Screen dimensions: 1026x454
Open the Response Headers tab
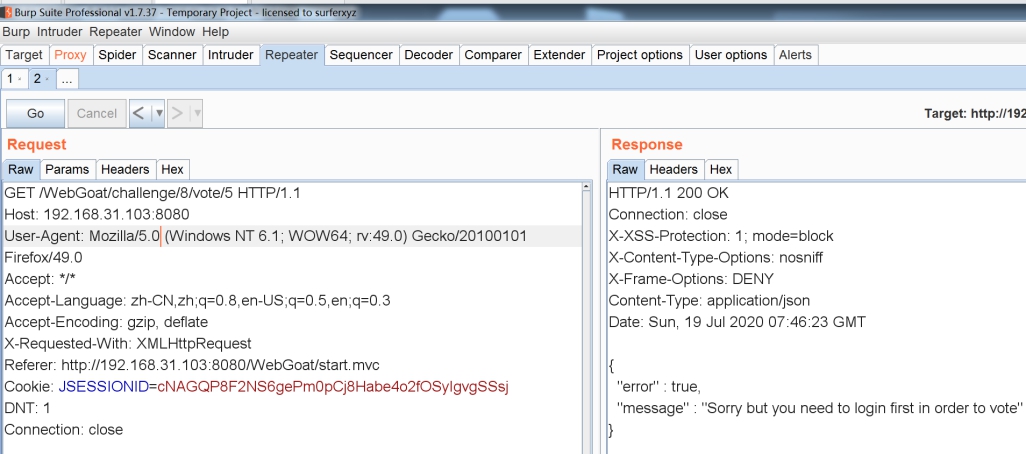click(x=673, y=169)
